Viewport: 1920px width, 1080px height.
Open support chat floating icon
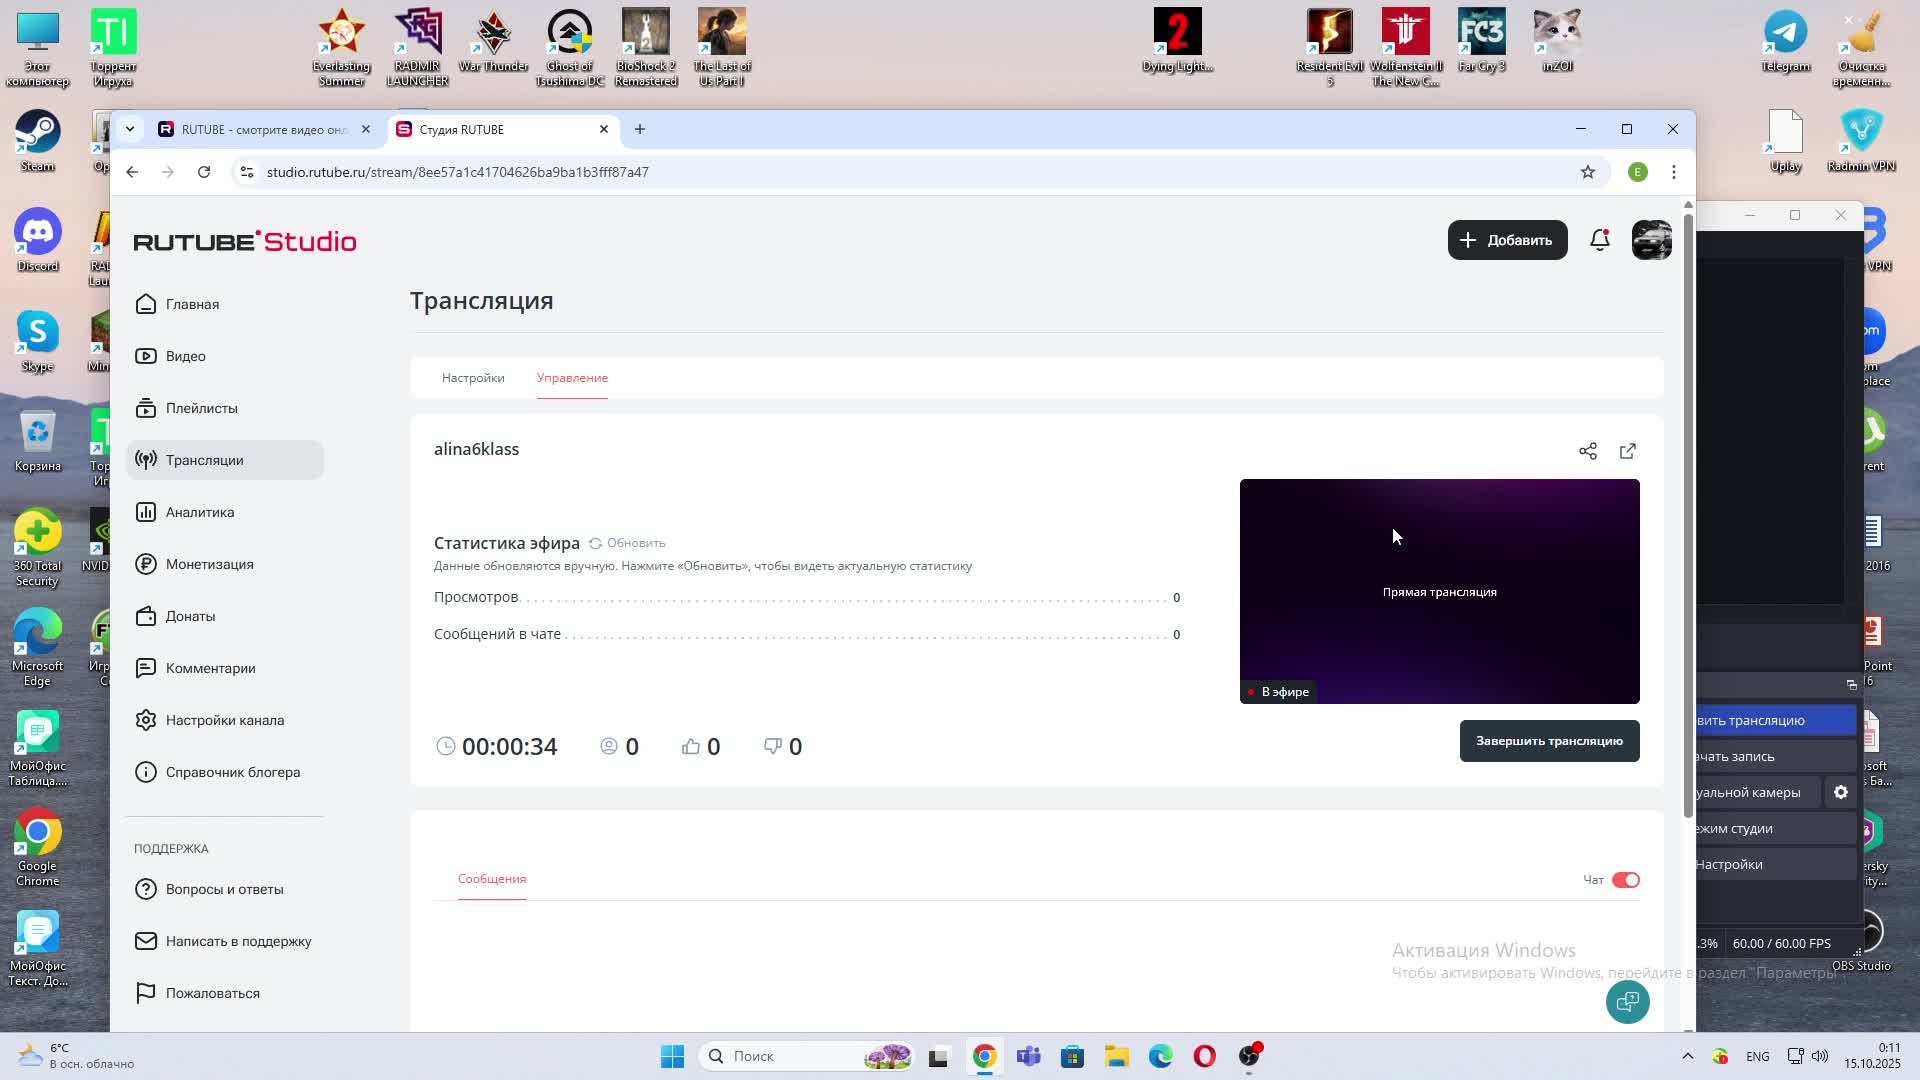(1627, 1001)
